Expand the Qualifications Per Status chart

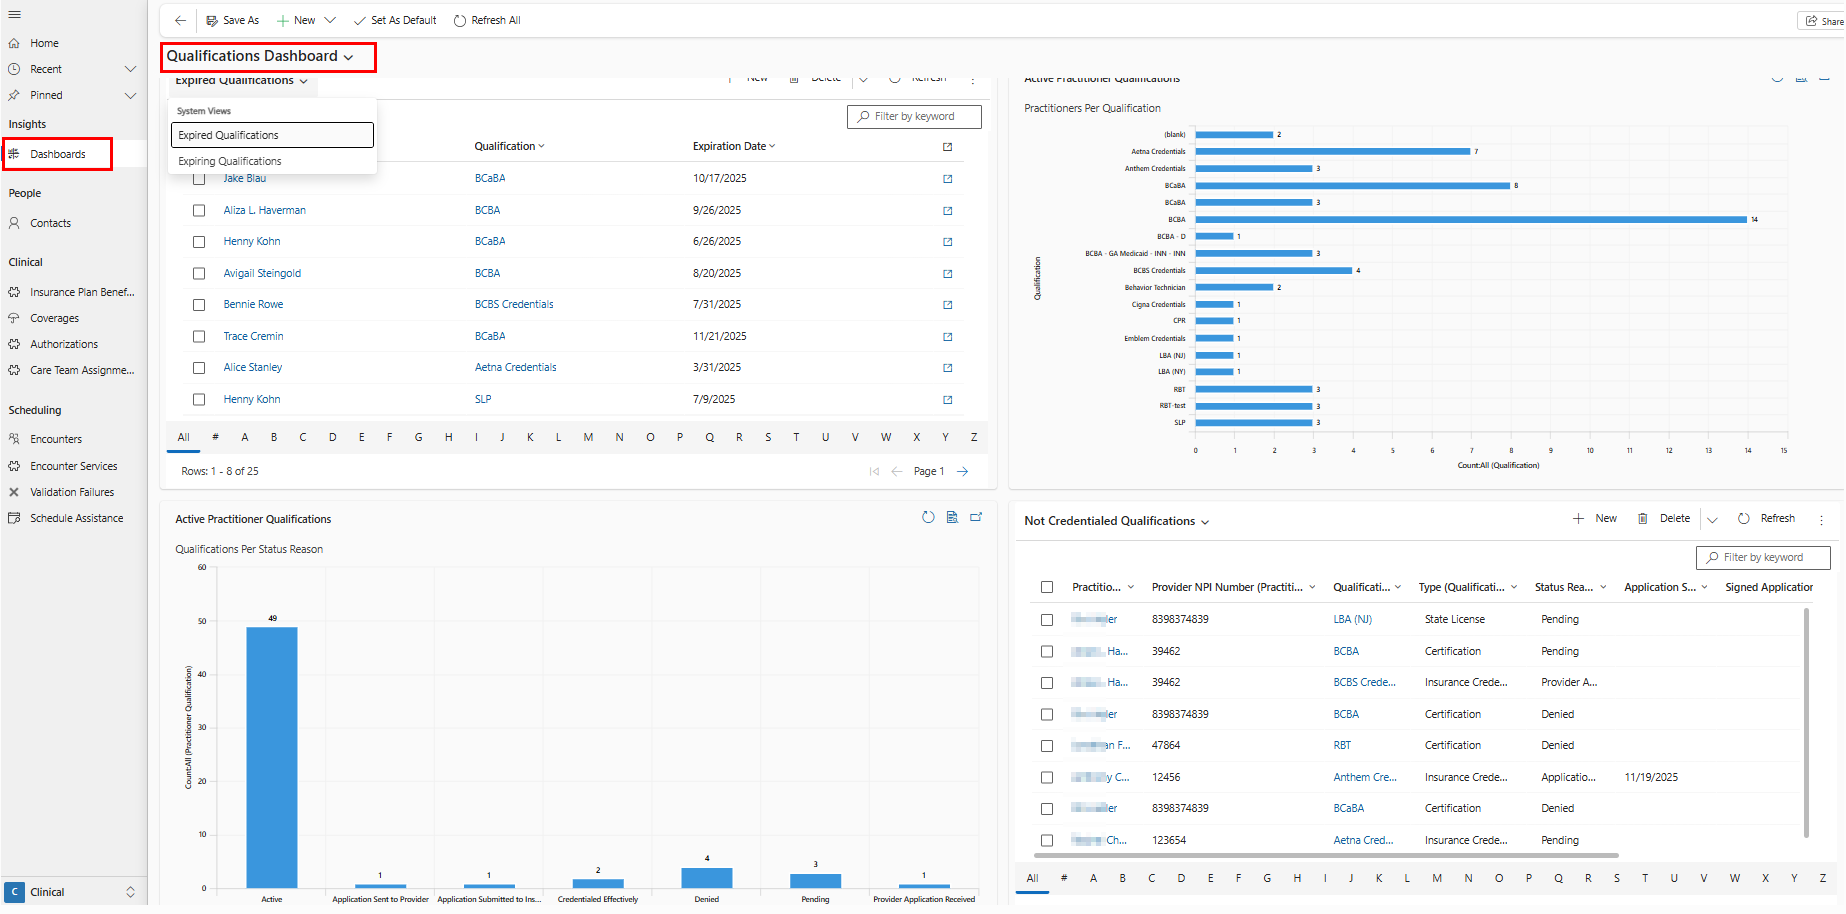tap(976, 517)
